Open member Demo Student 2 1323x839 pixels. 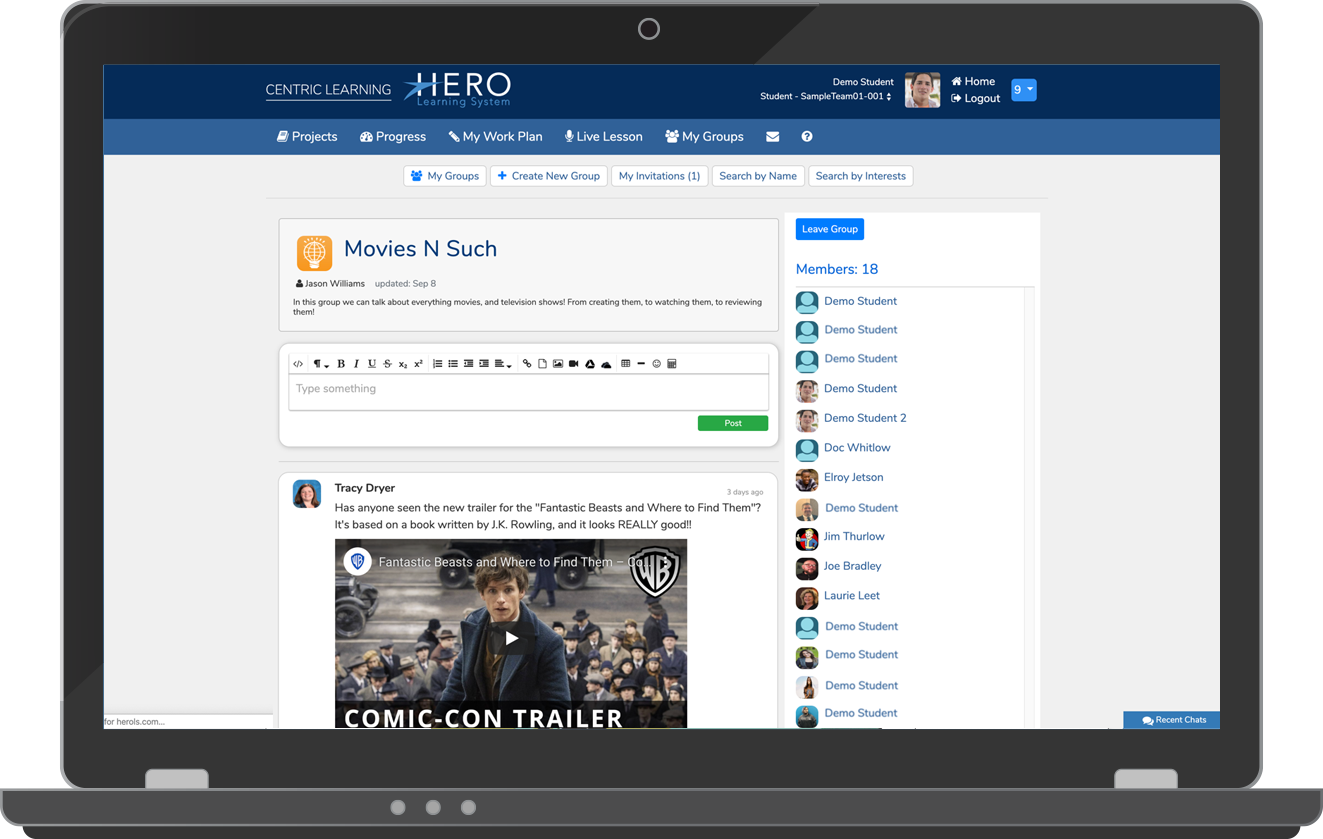click(865, 418)
